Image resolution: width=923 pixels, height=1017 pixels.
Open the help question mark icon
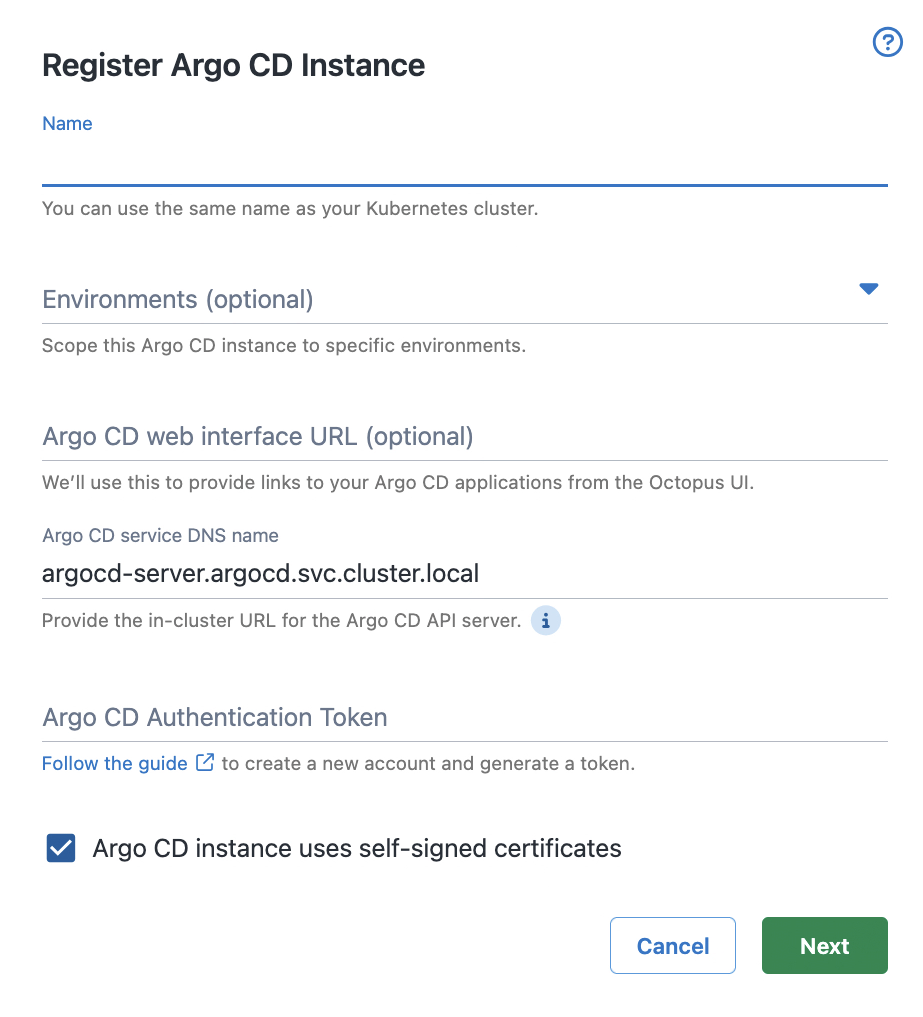pyautogui.click(x=887, y=42)
